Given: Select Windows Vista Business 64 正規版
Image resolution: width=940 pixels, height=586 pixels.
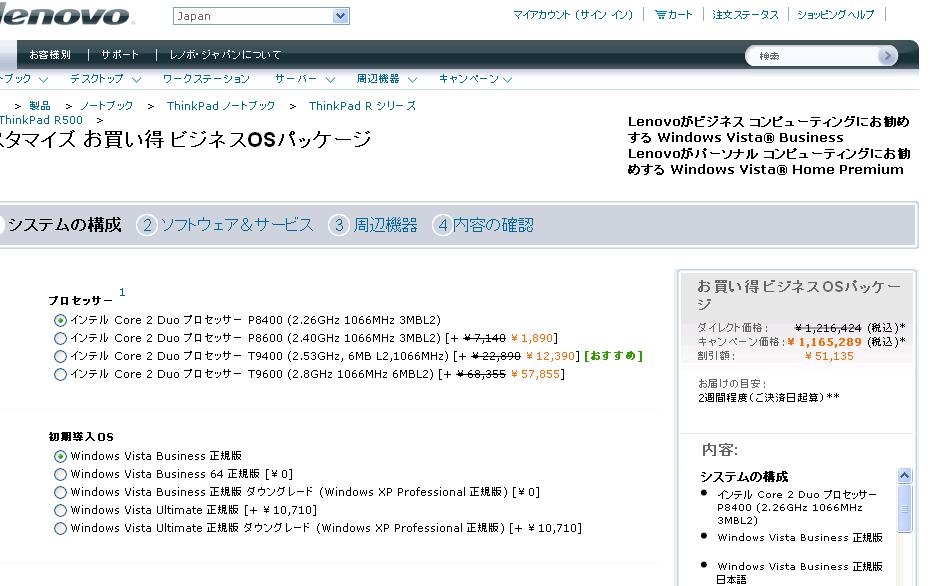Looking at the screenshot, I should click(60, 474).
